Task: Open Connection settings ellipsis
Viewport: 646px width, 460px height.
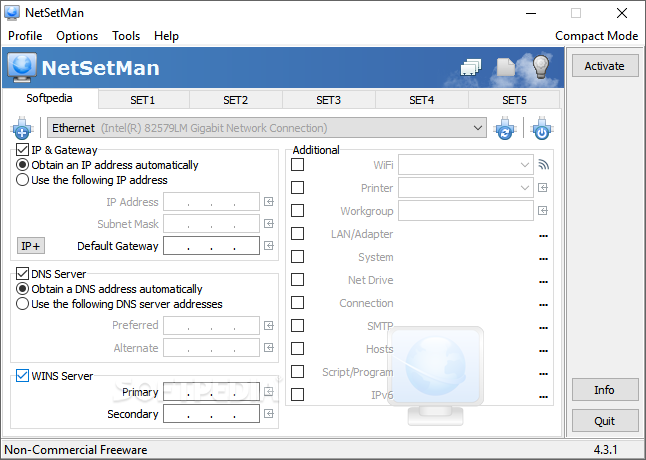Action: click(543, 305)
